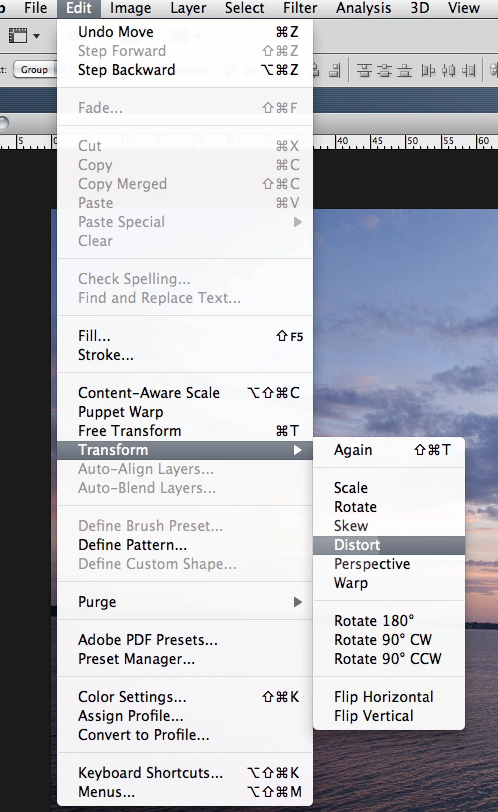Click the Transform submenu arrow

coord(298,450)
